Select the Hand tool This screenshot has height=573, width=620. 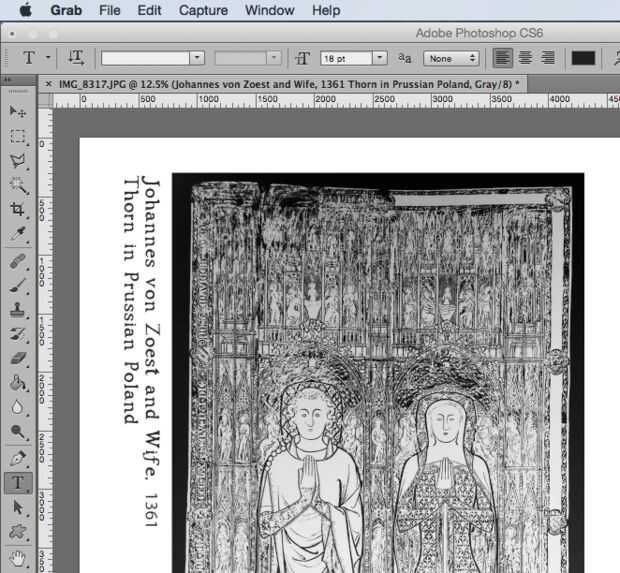17,558
